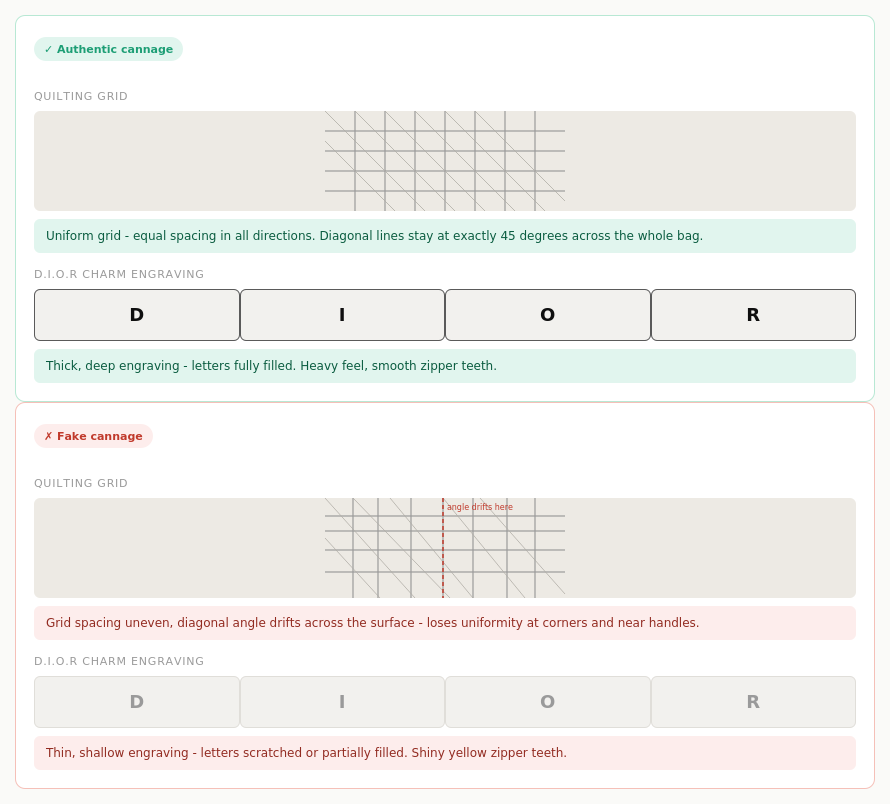Image resolution: width=890 pixels, height=804 pixels.
Task: Click the Fake cannage badge
Action: pyautogui.click(x=94, y=436)
